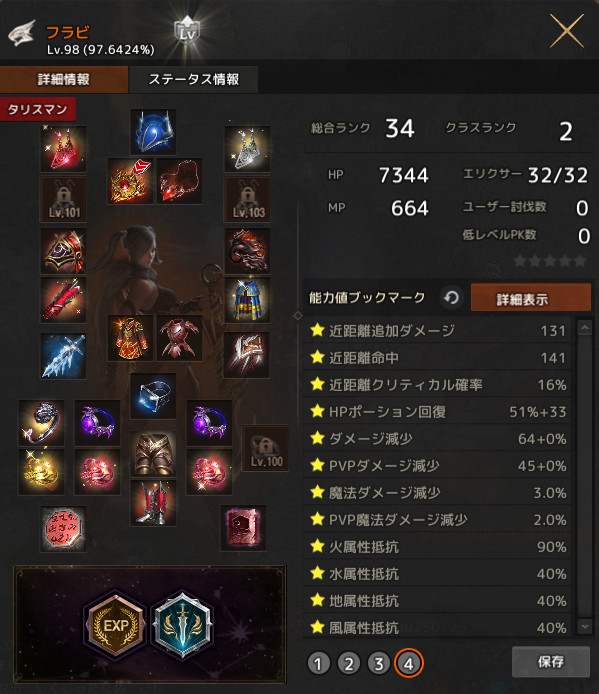
Task: Select the teal sword emblem badge
Action: coord(182,625)
